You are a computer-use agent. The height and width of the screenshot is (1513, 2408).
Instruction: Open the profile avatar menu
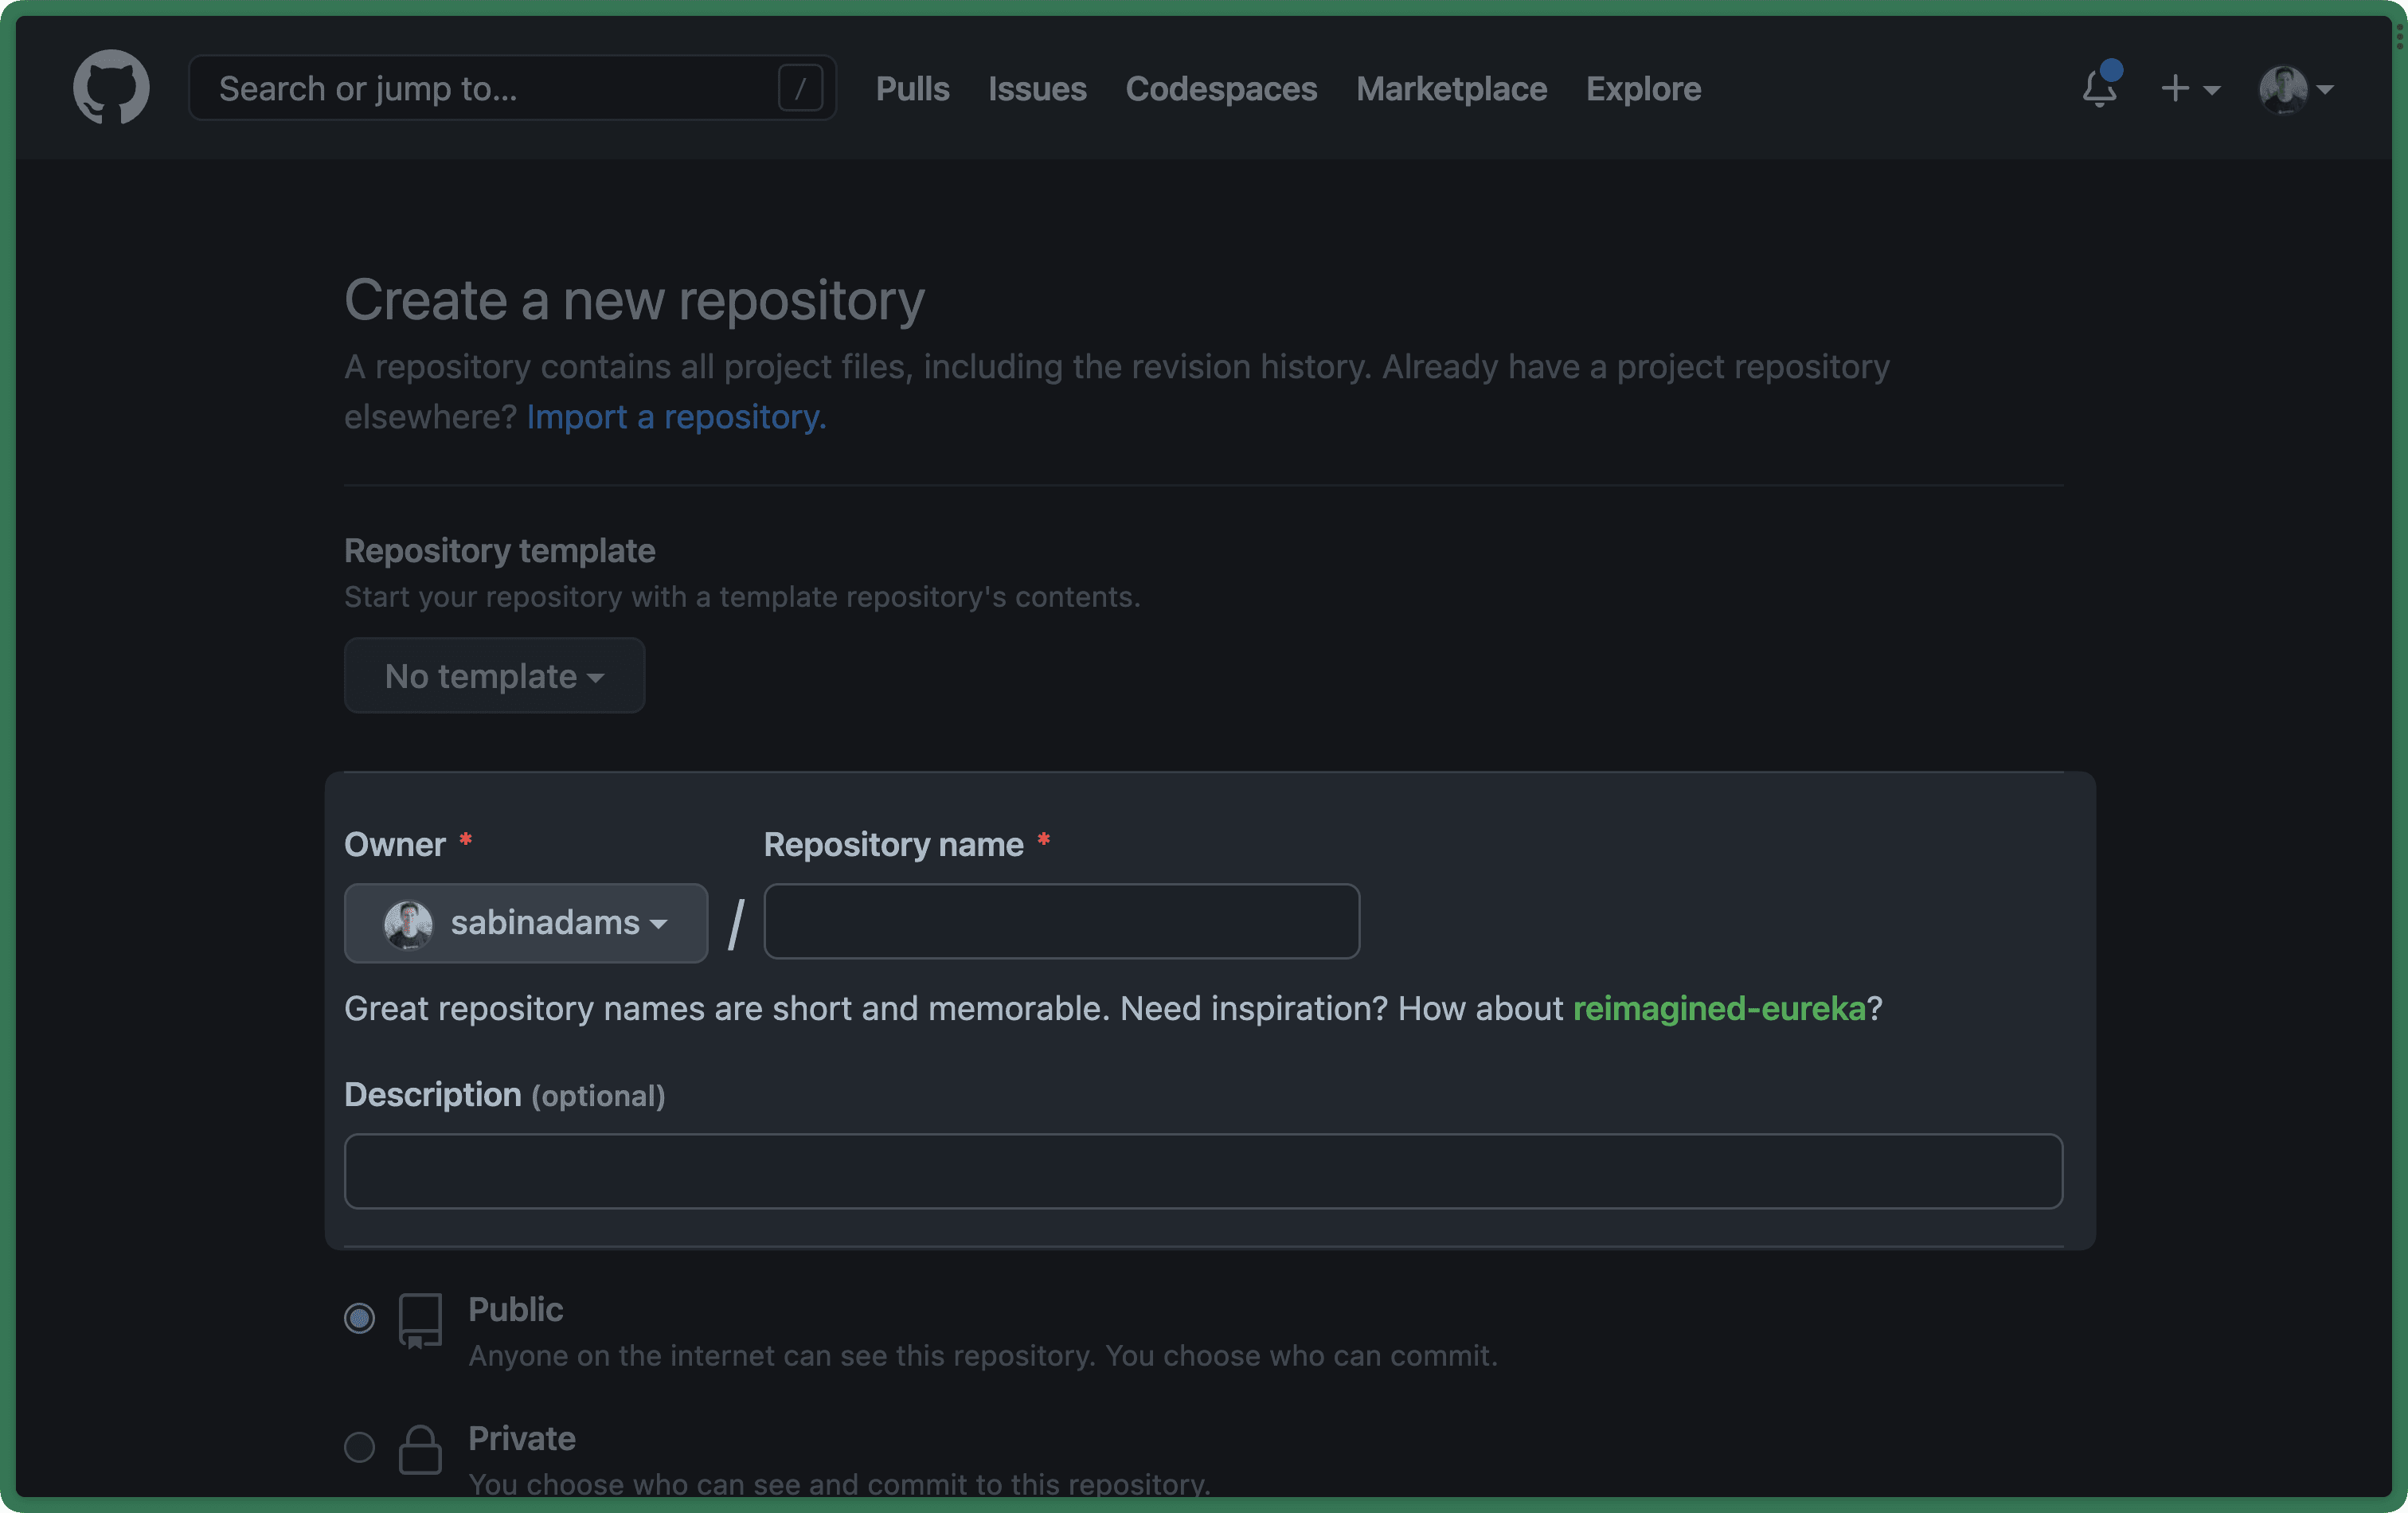coord(2287,90)
